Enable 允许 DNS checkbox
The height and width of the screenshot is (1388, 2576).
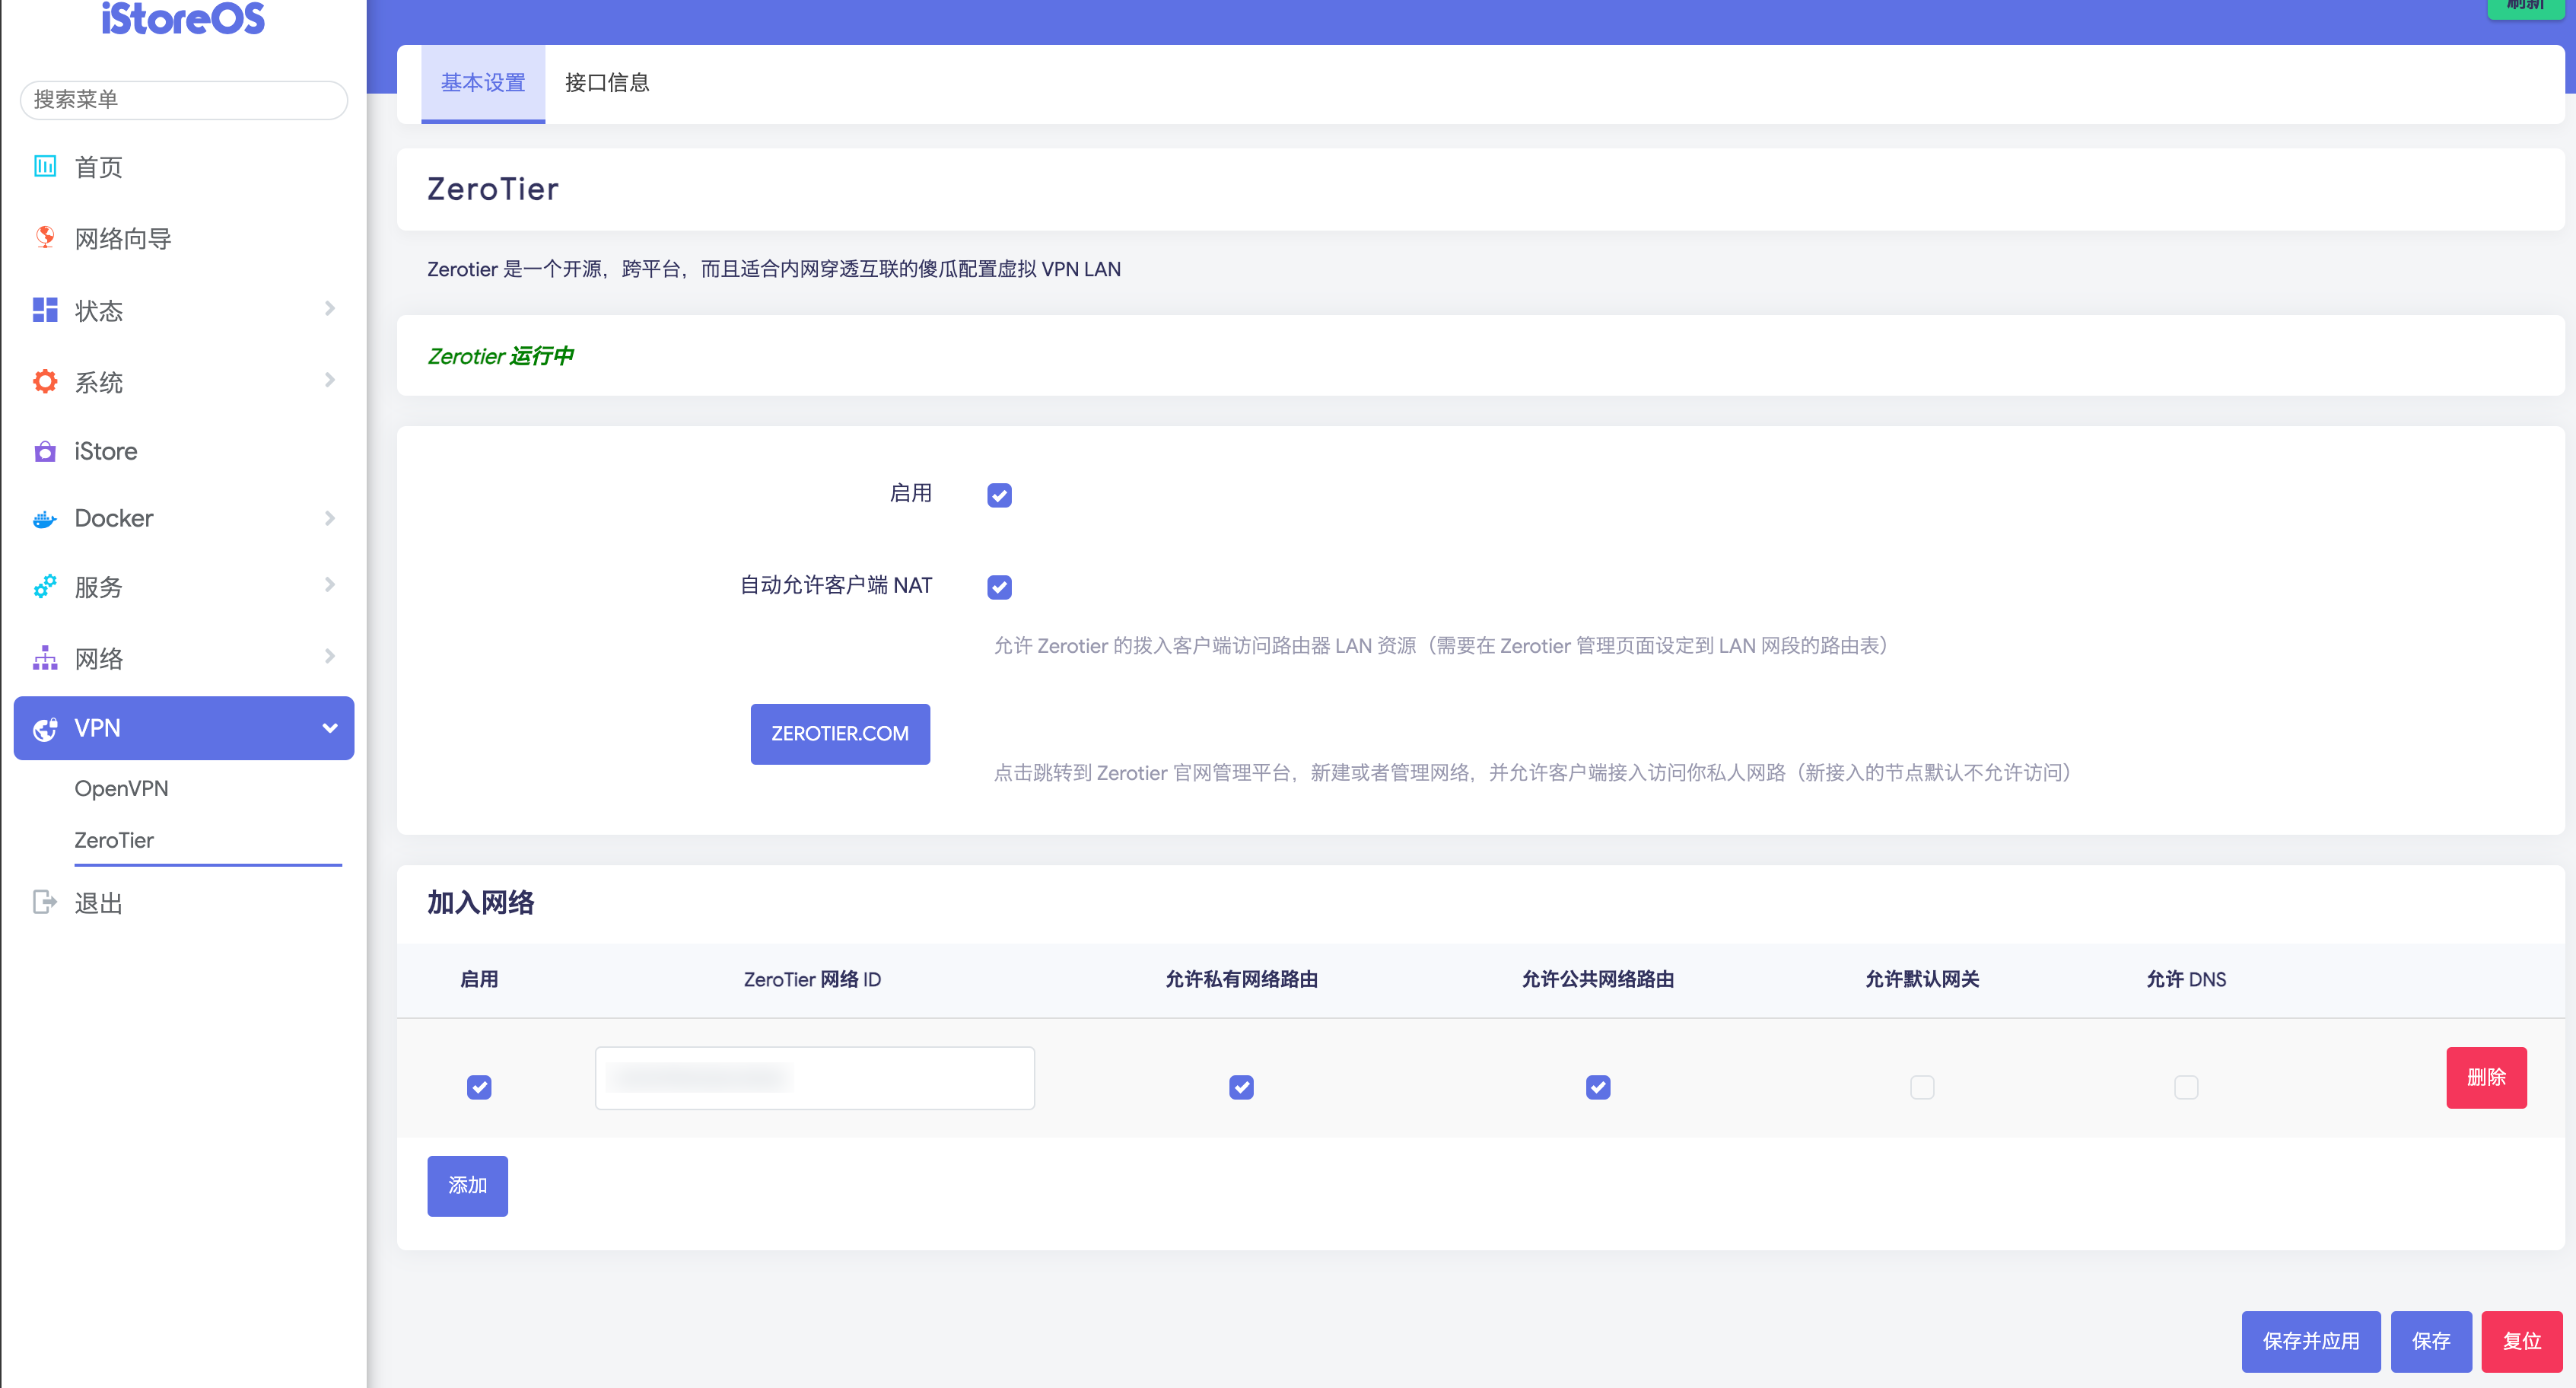click(2186, 1087)
